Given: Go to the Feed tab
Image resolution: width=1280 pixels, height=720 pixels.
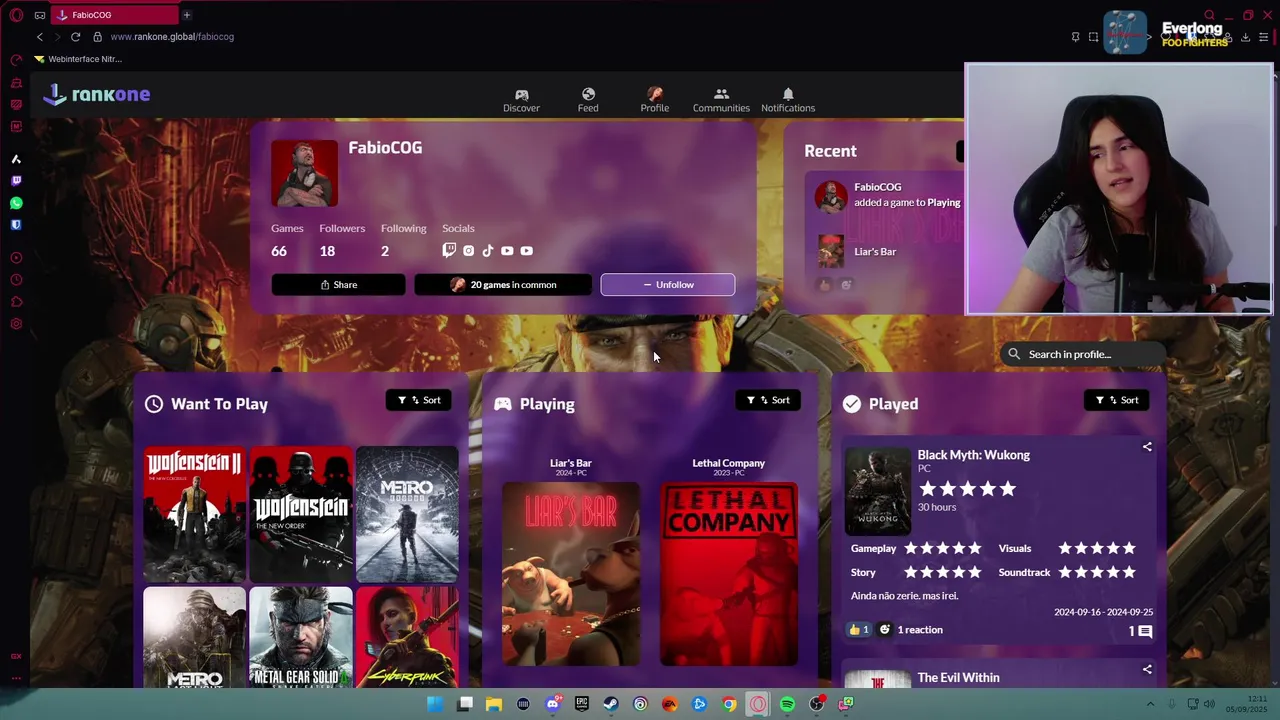Looking at the screenshot, I should 588,100.
